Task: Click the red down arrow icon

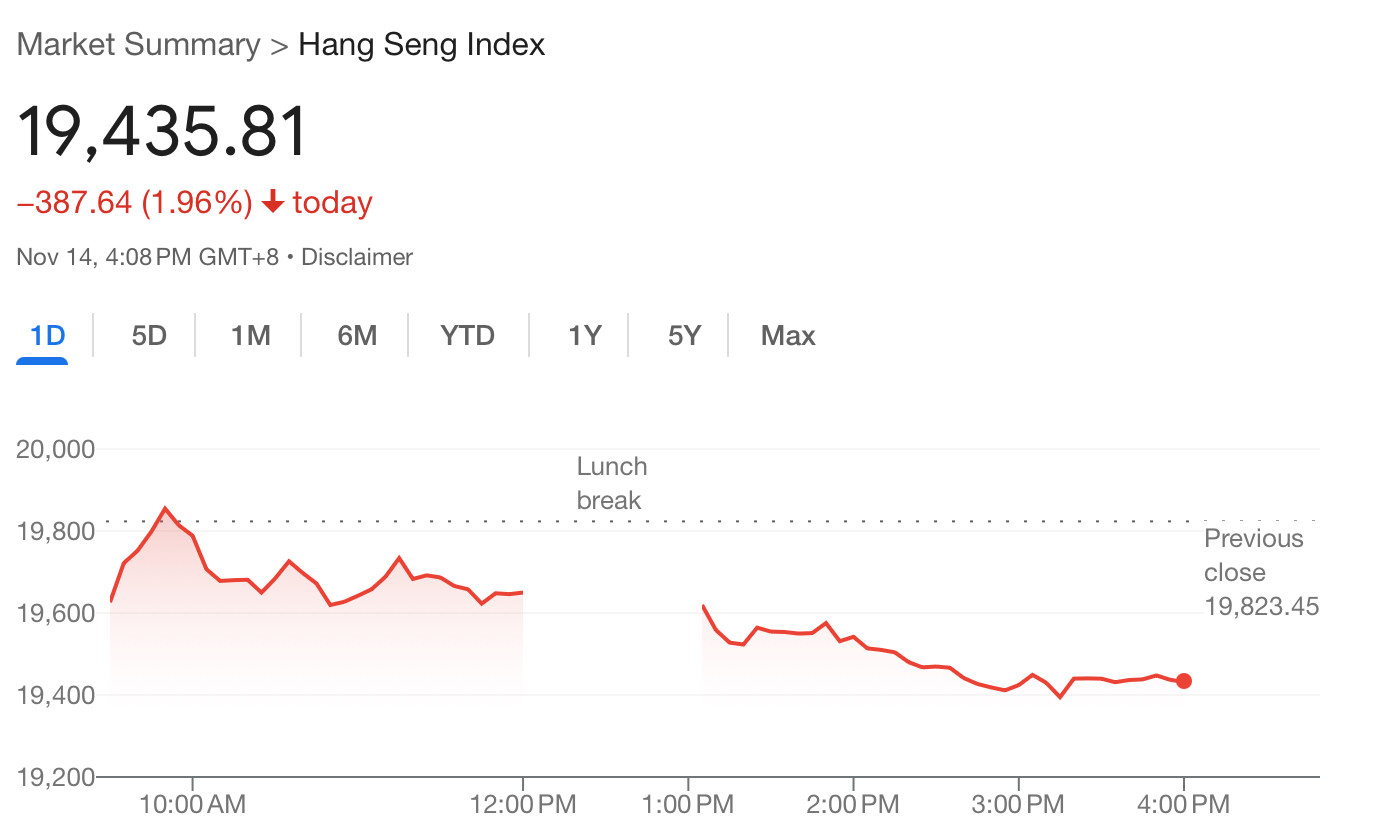Action: coord(273,203)
